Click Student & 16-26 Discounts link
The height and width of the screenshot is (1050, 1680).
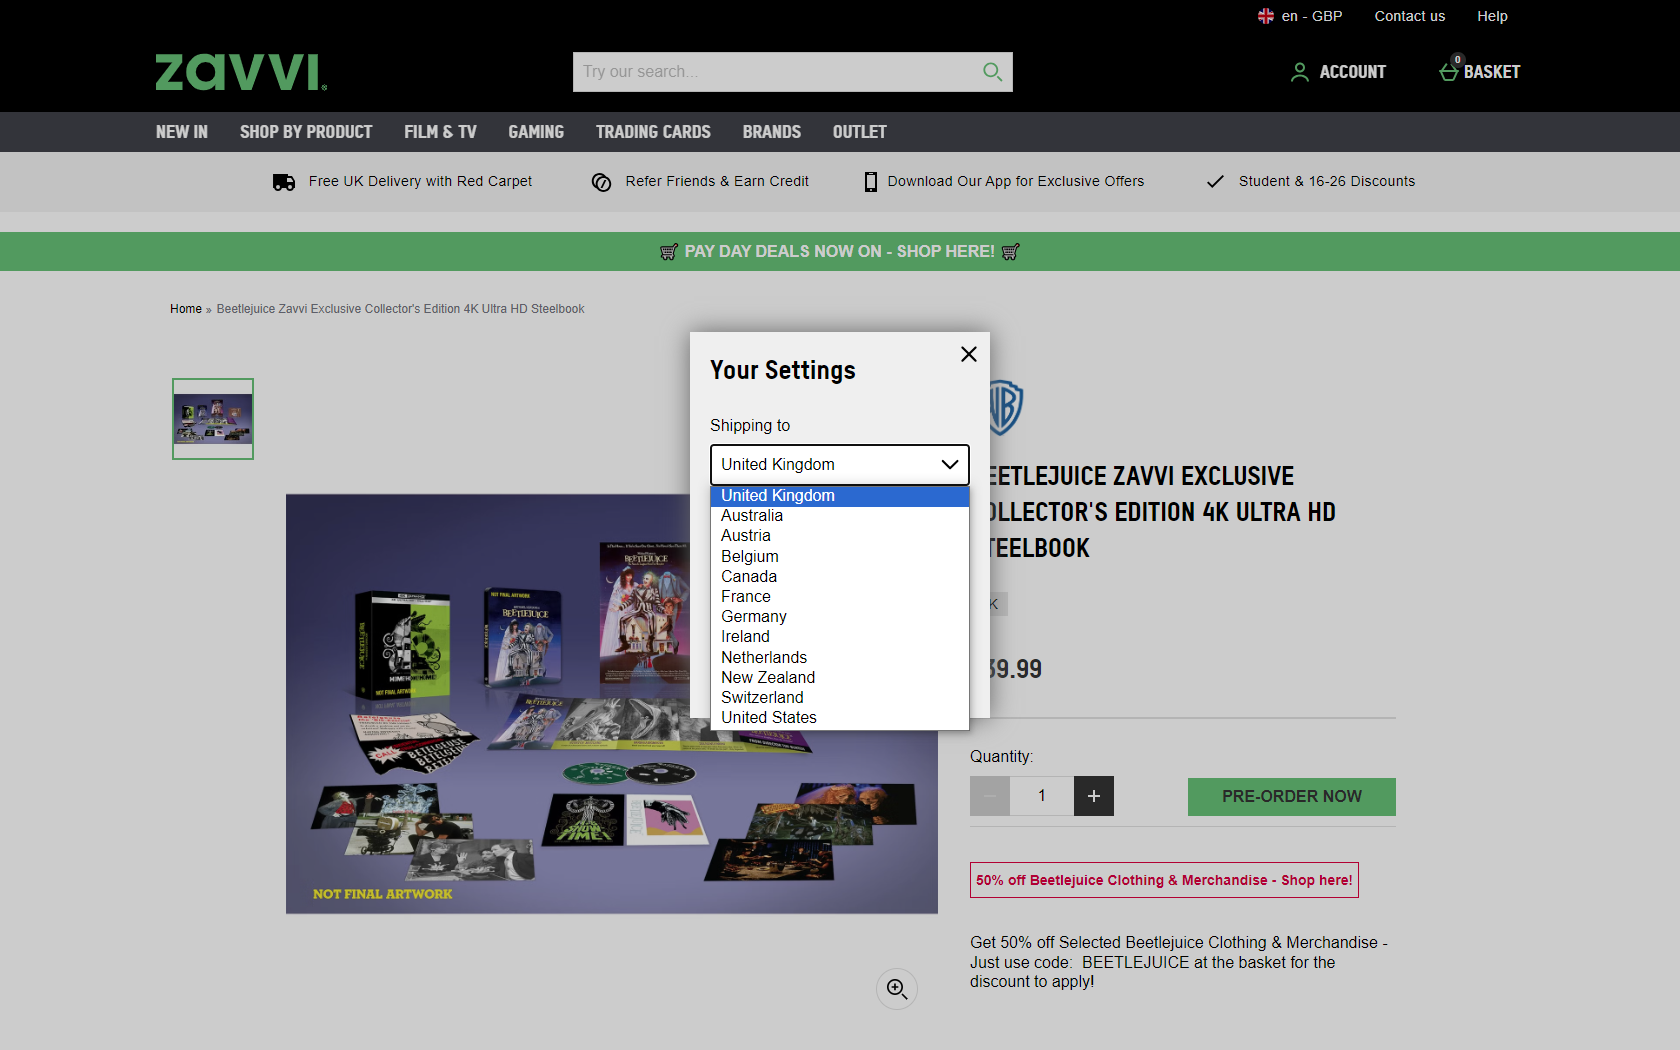1327,182
